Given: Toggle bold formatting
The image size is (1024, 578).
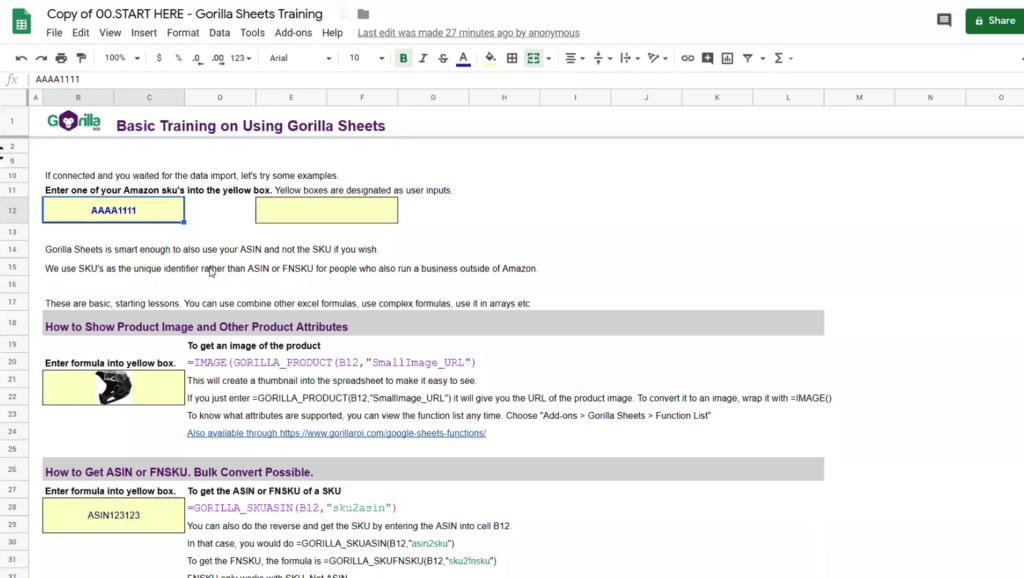Looking at the screenshot, I should coord(404,58).
